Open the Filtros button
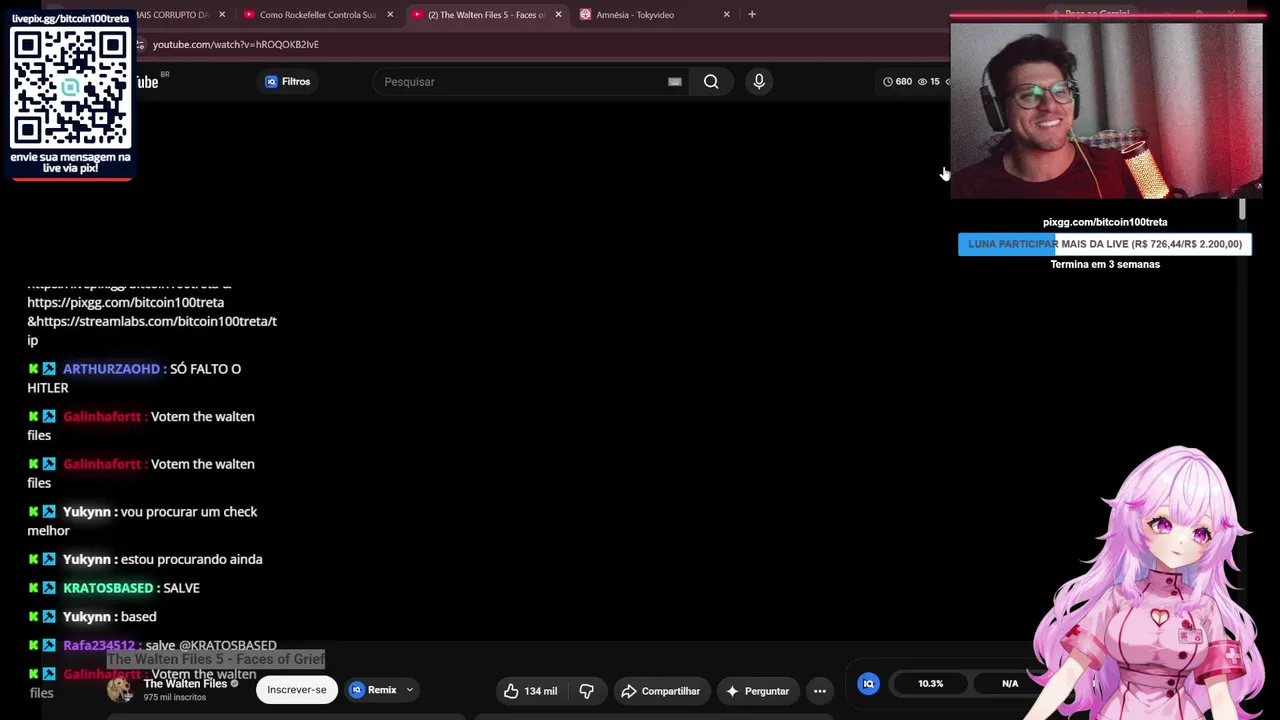The image size is (1280, 720). [x=288, y=82]
